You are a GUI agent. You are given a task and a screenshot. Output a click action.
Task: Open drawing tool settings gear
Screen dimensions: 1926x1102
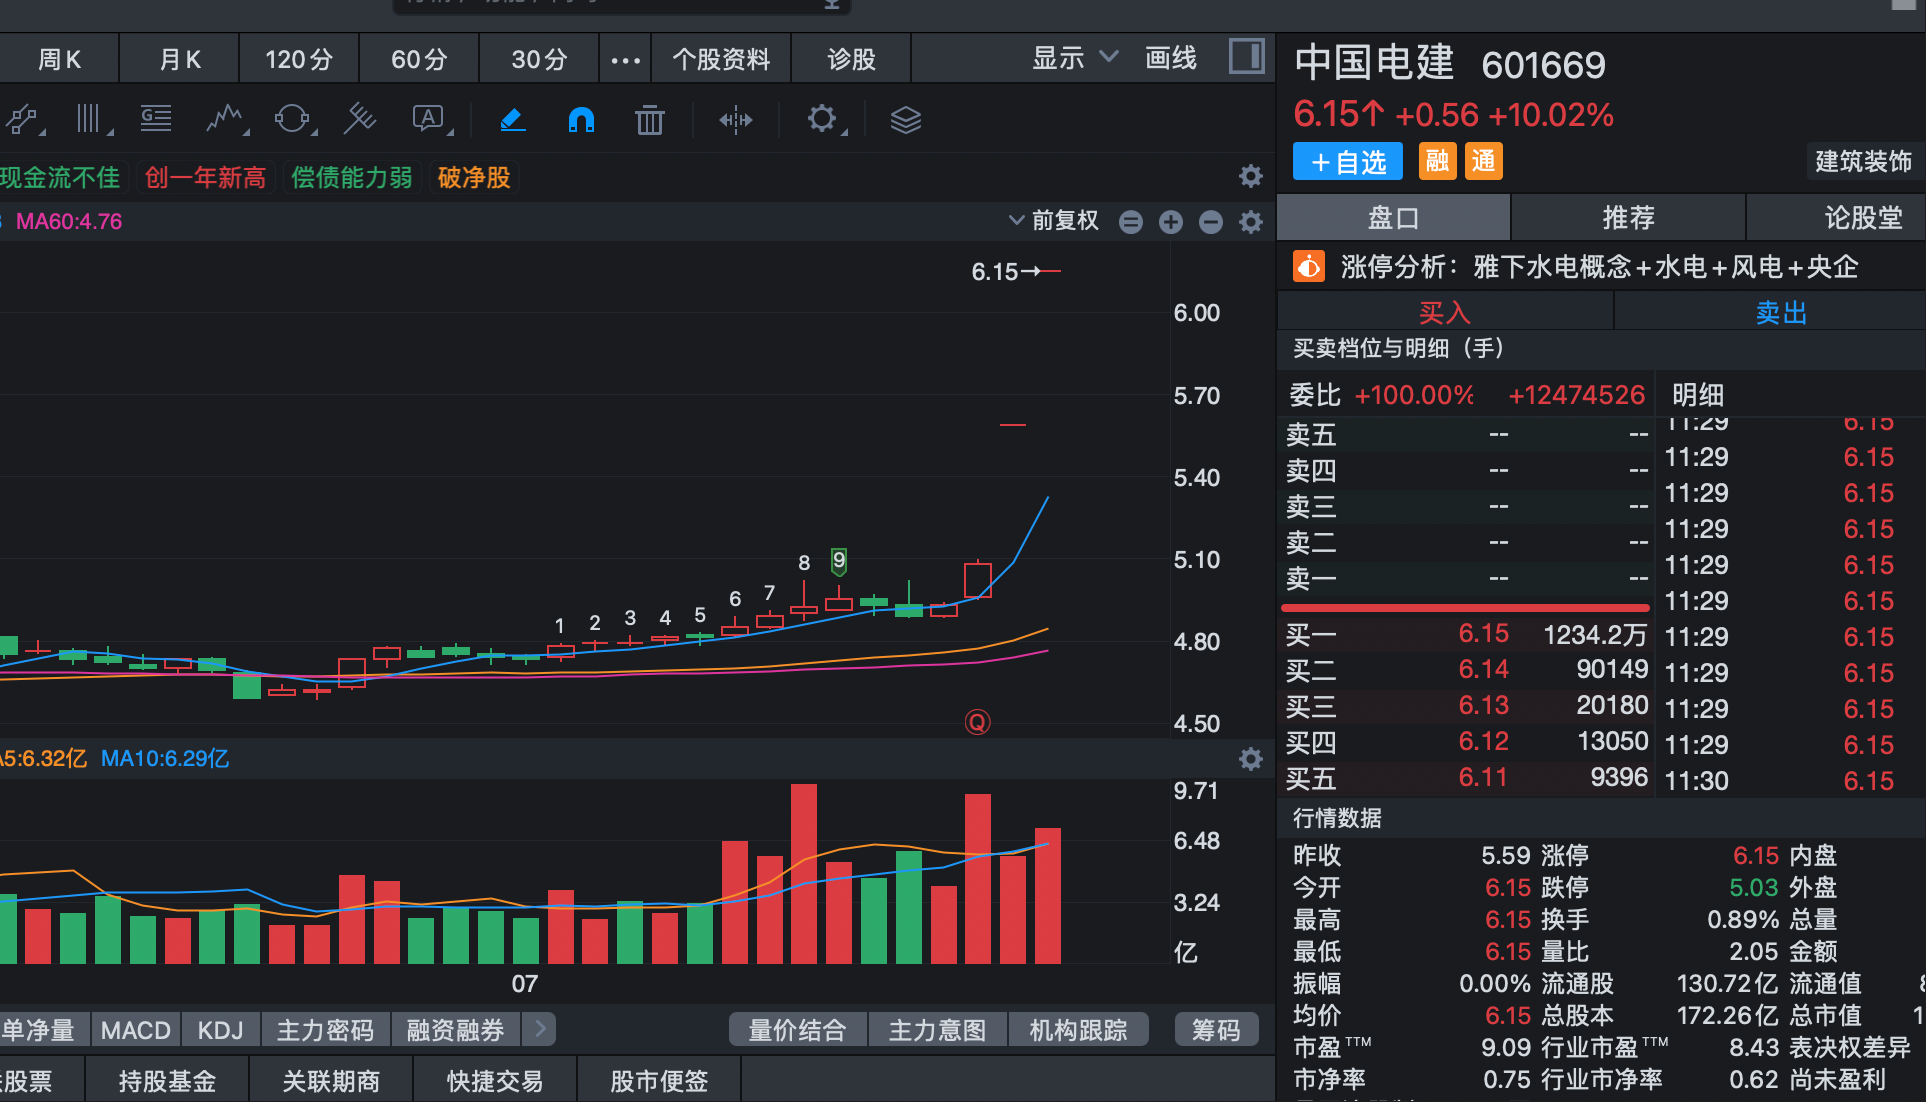coord(823,120)
